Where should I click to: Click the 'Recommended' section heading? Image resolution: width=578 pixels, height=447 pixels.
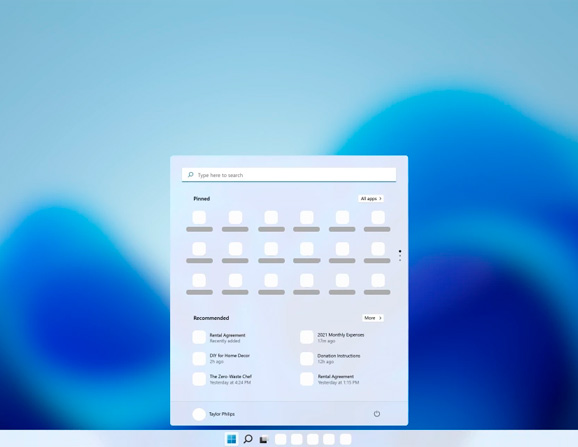[211, 318]
